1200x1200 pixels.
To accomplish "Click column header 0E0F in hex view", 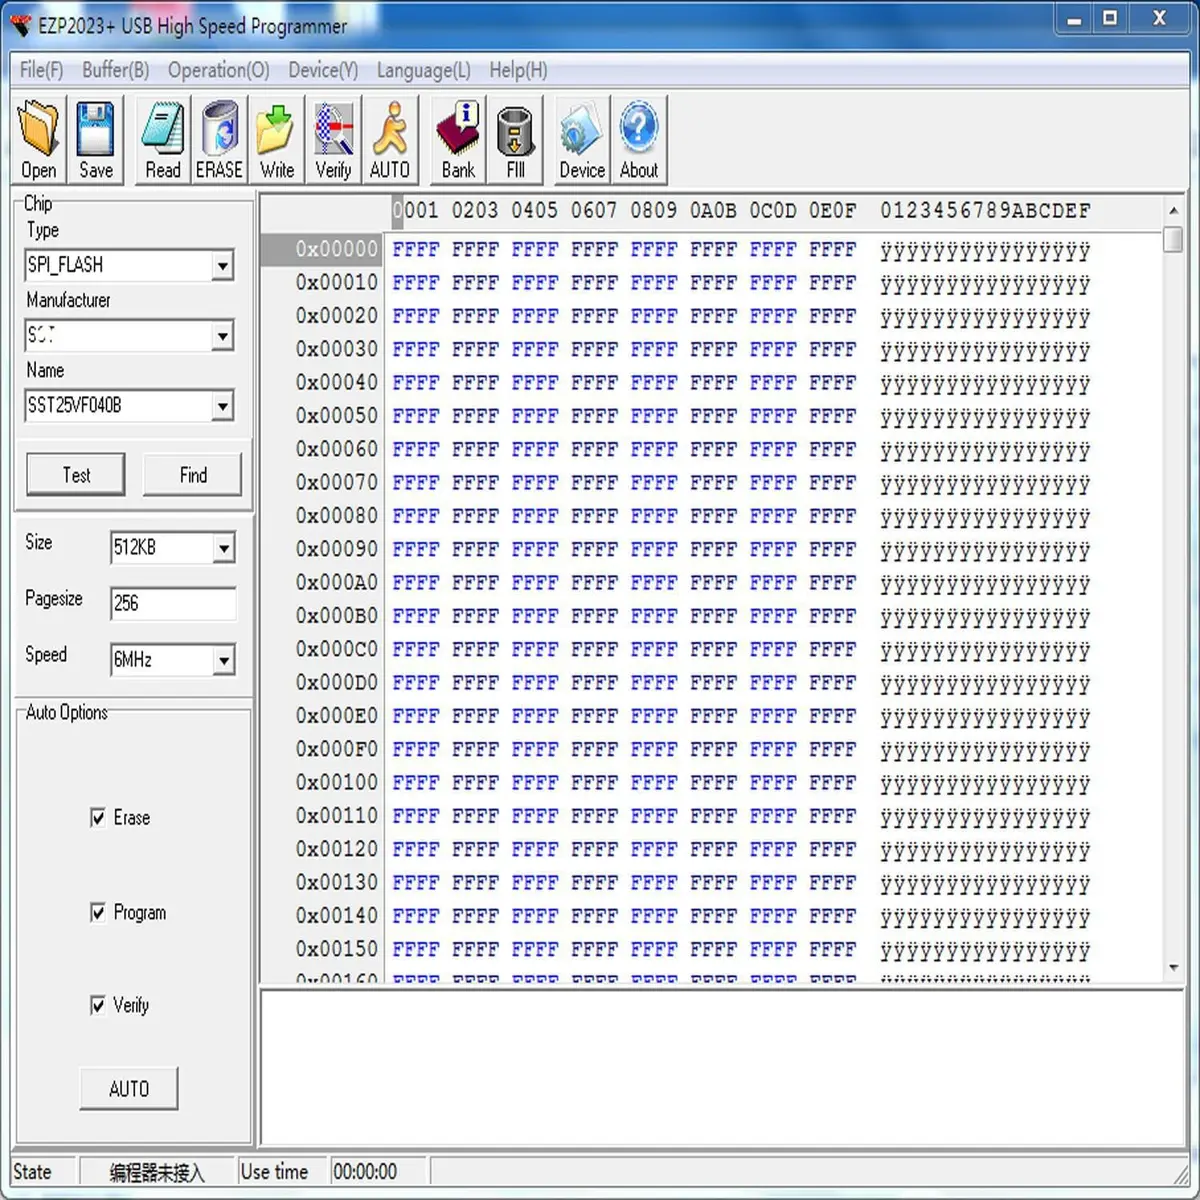I will (x=833, y=211).
